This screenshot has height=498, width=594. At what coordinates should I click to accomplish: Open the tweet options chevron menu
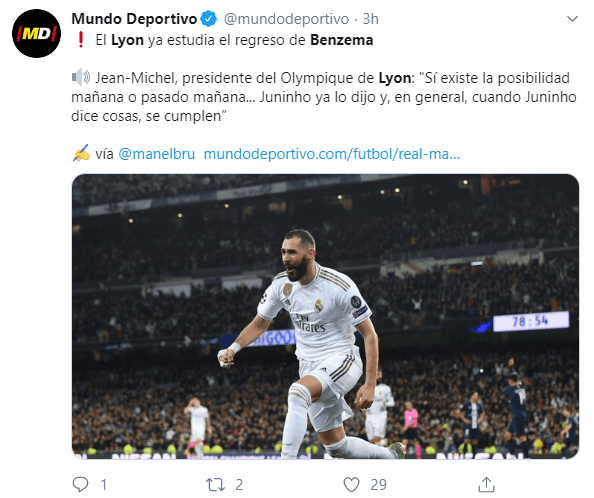(572, 19)
